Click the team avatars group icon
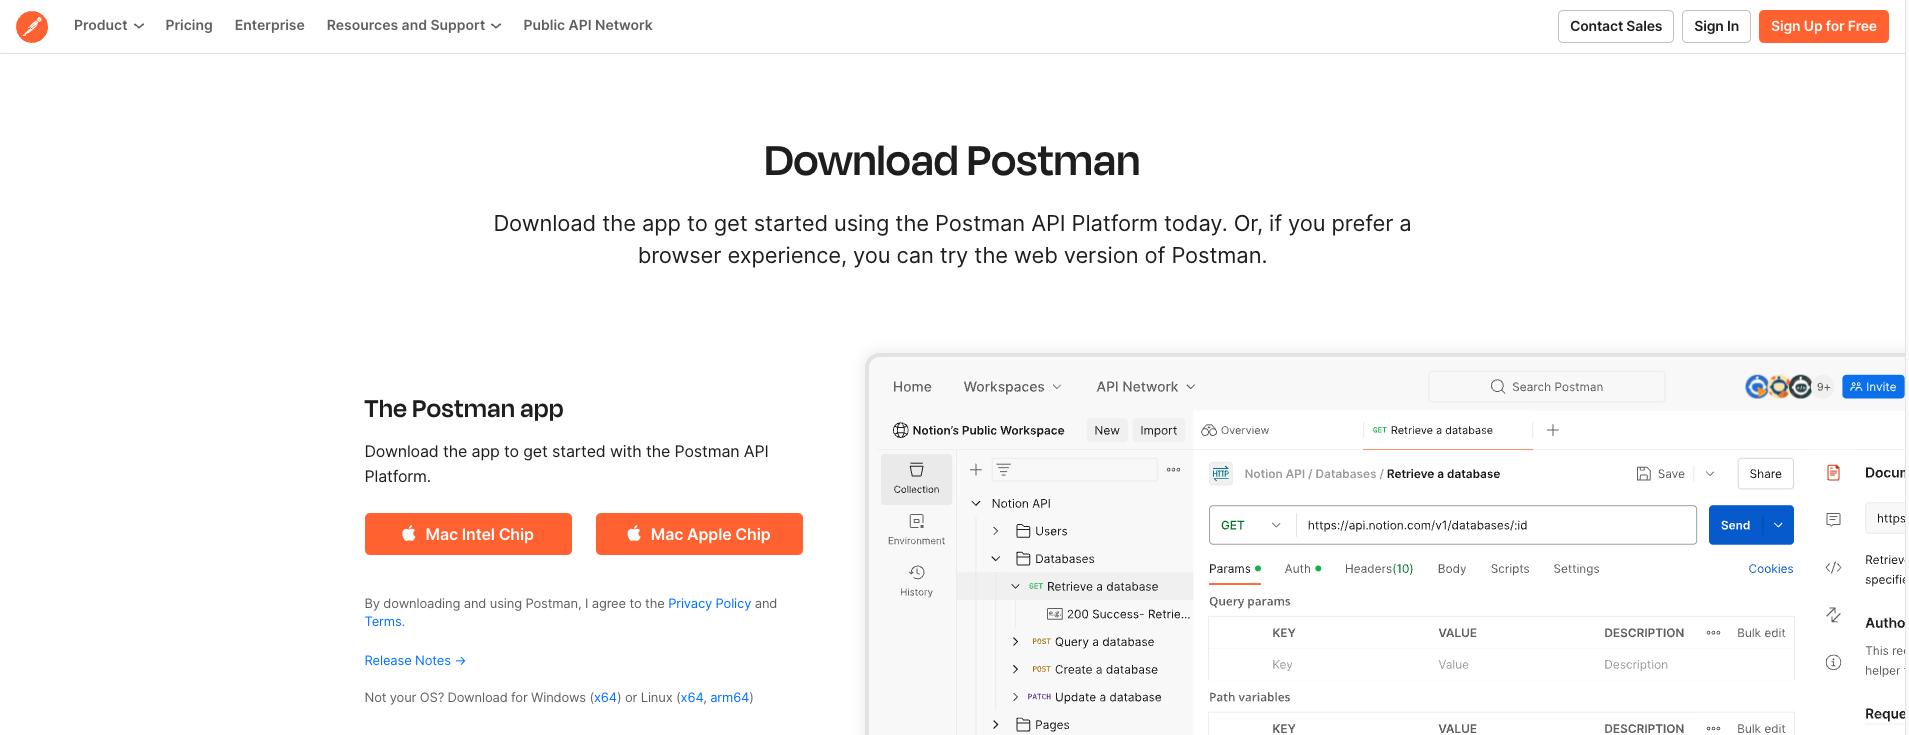1909x735 pixels. pos(1778,386)
